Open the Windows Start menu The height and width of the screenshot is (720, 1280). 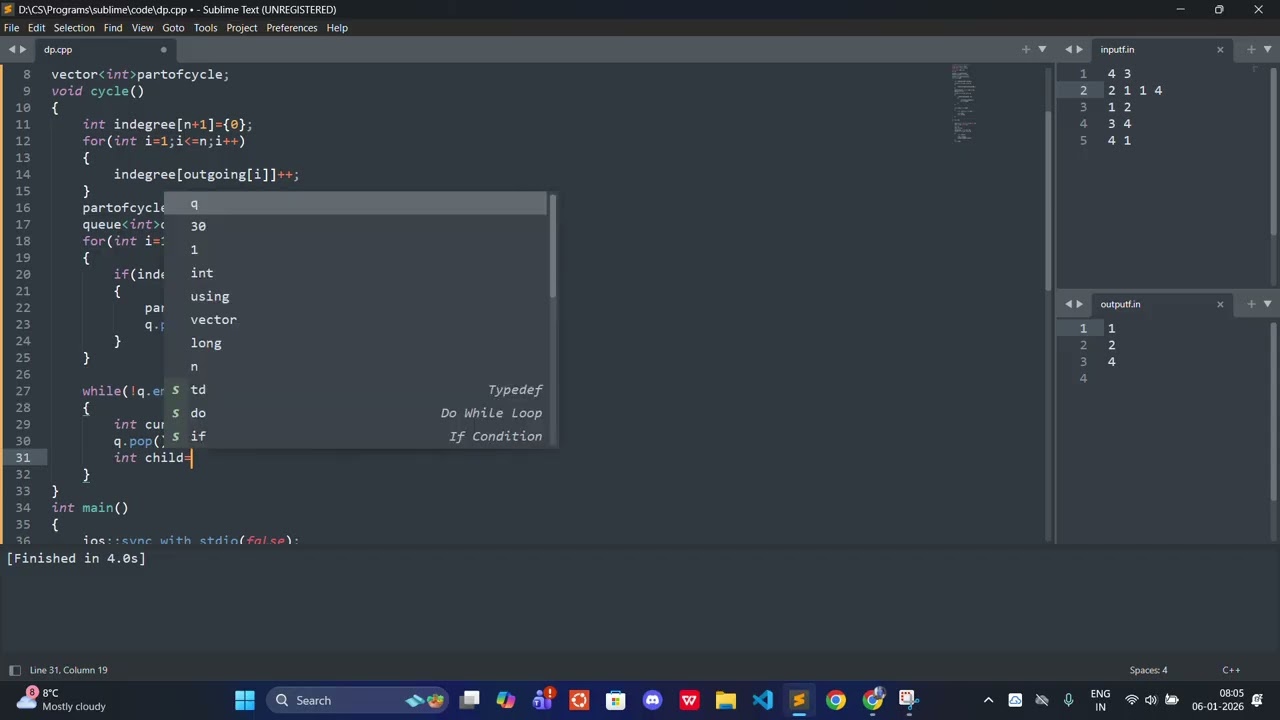click(245, 700)
